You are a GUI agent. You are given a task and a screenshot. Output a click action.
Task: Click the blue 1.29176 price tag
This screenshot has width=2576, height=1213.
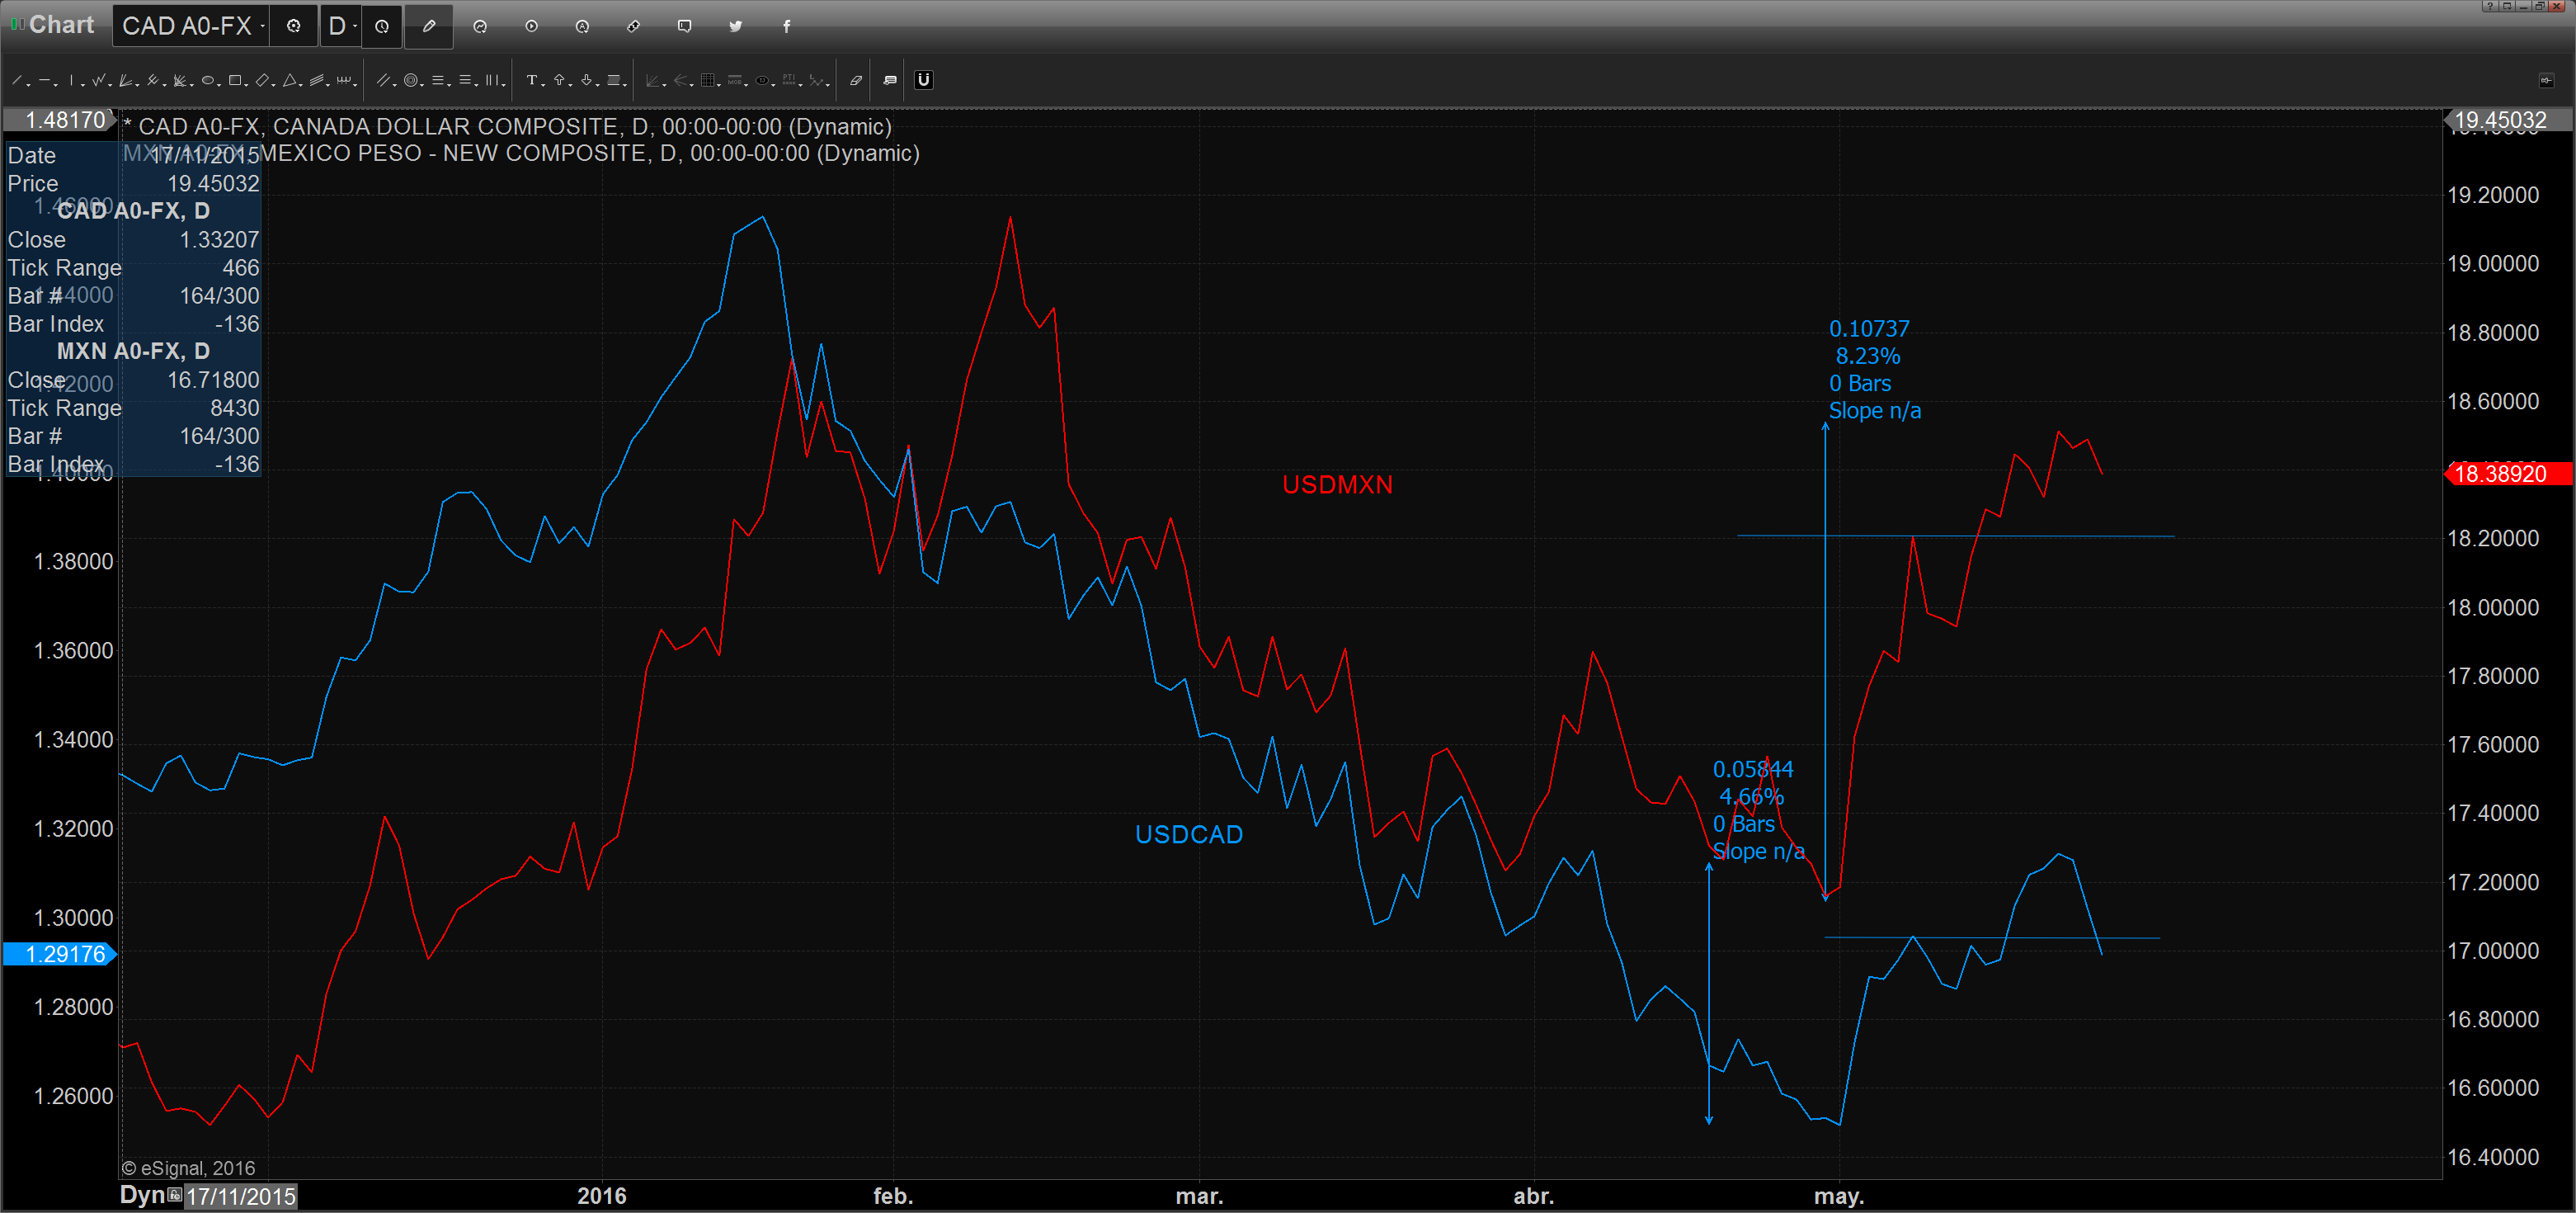60,954
